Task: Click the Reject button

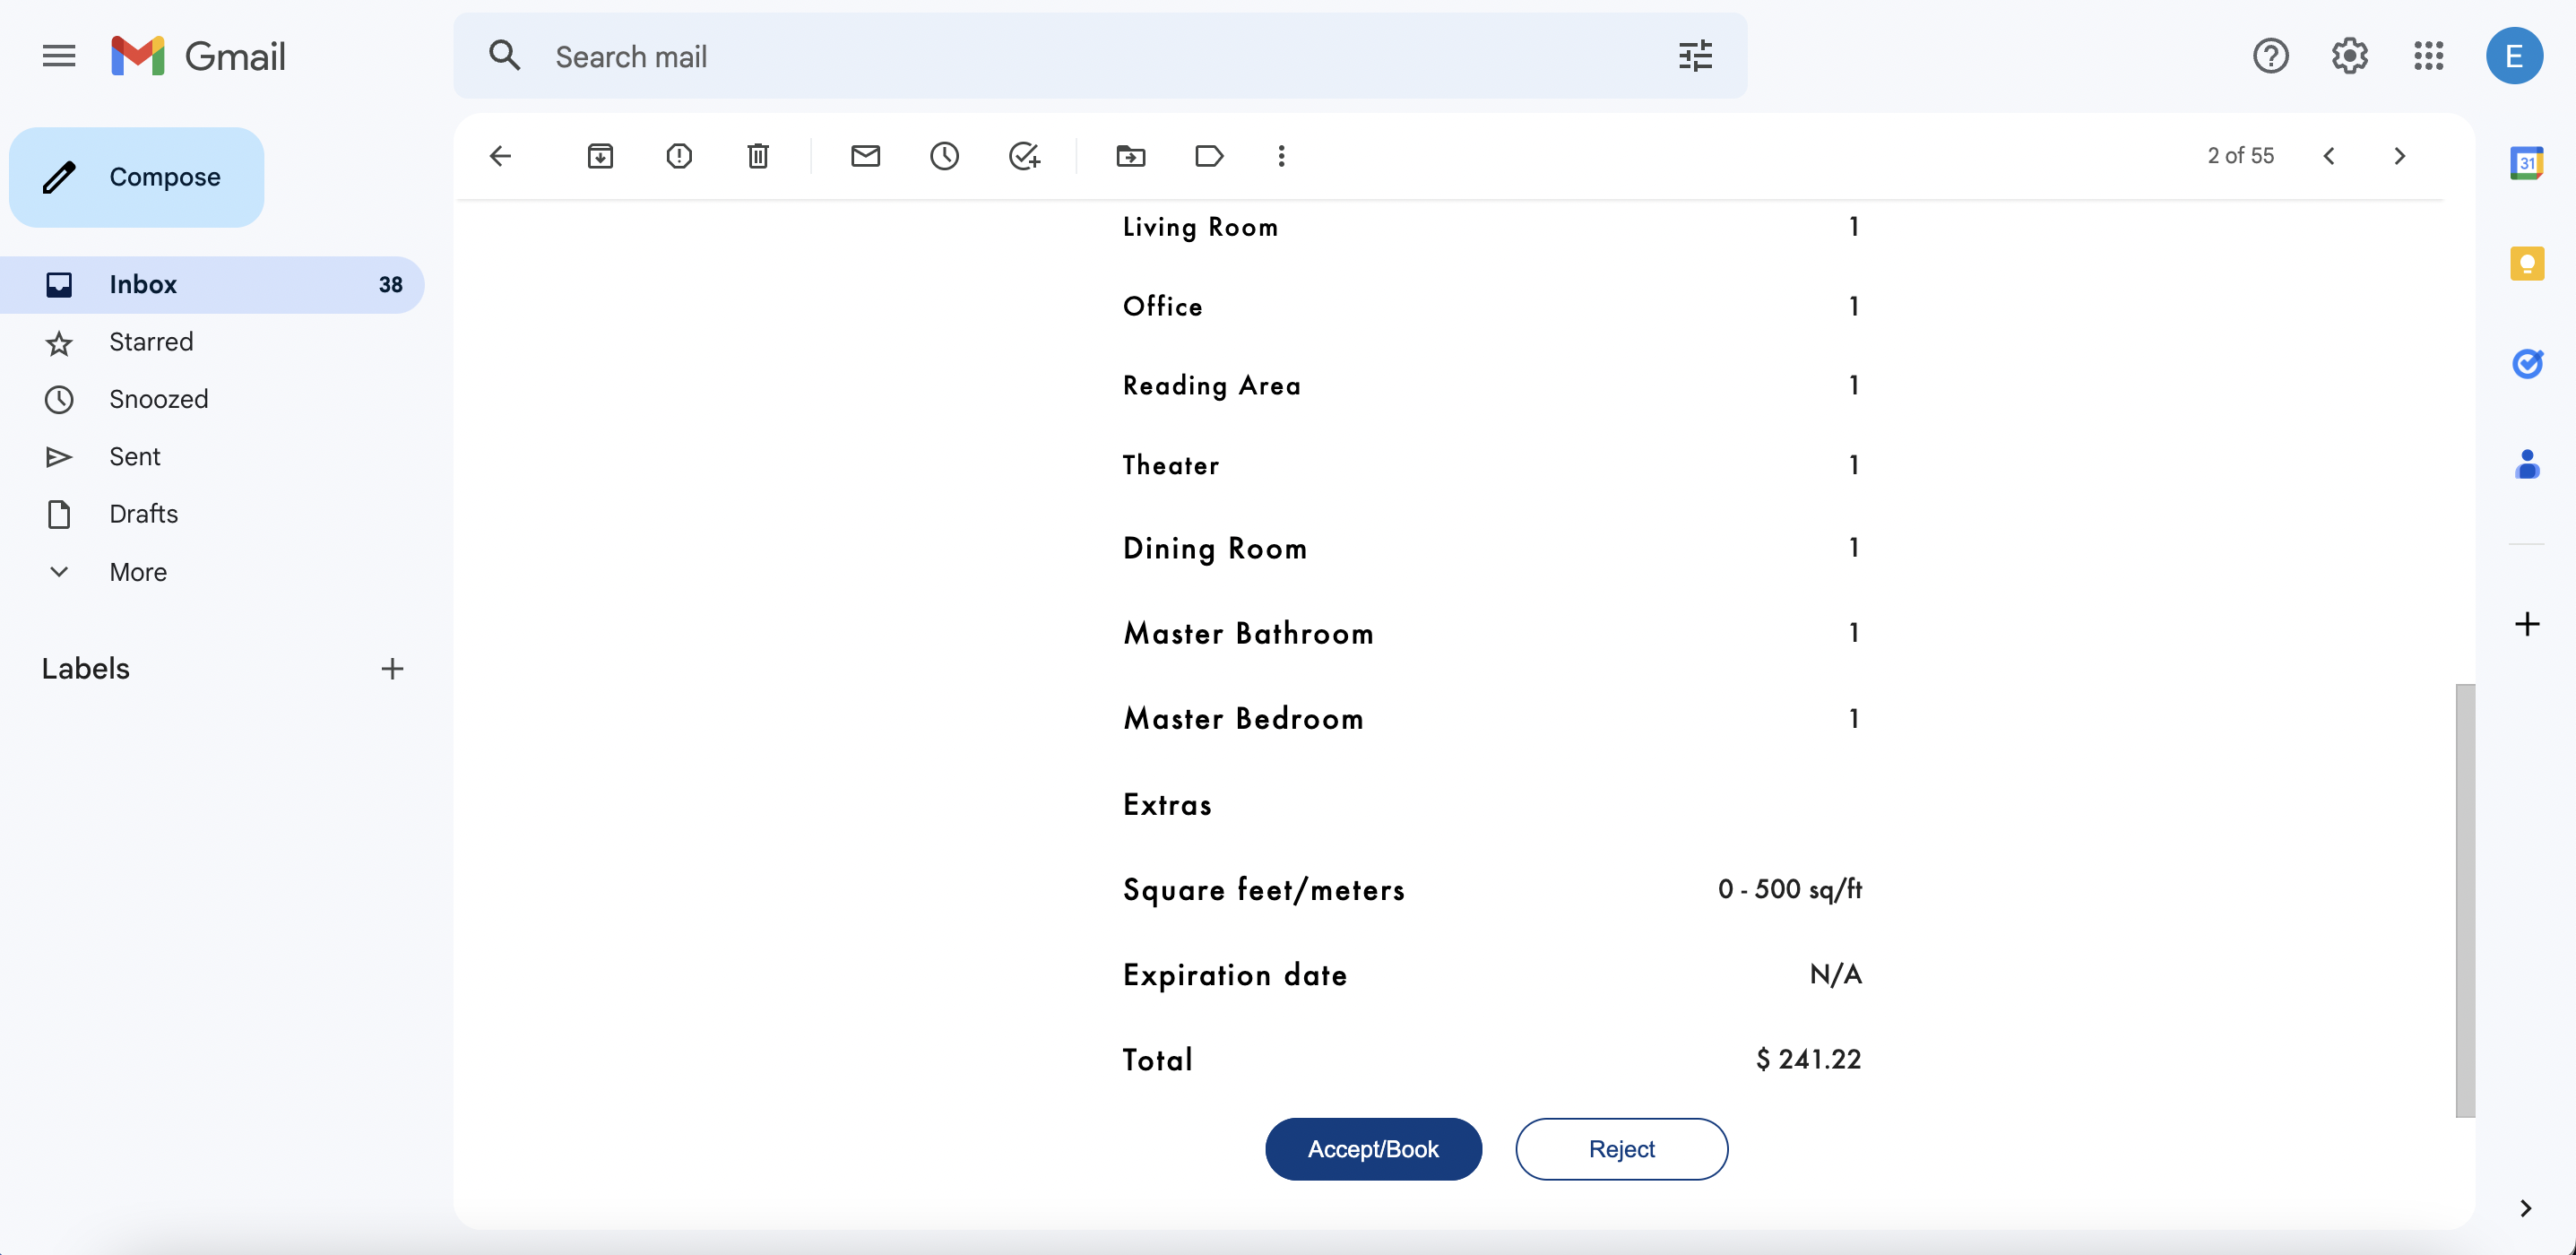Action: 1621,1149
